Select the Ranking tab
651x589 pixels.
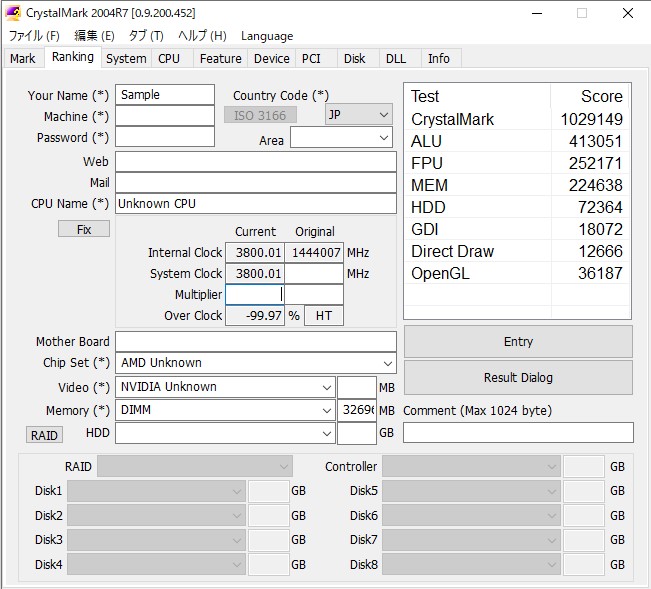[x=73, y=57]
